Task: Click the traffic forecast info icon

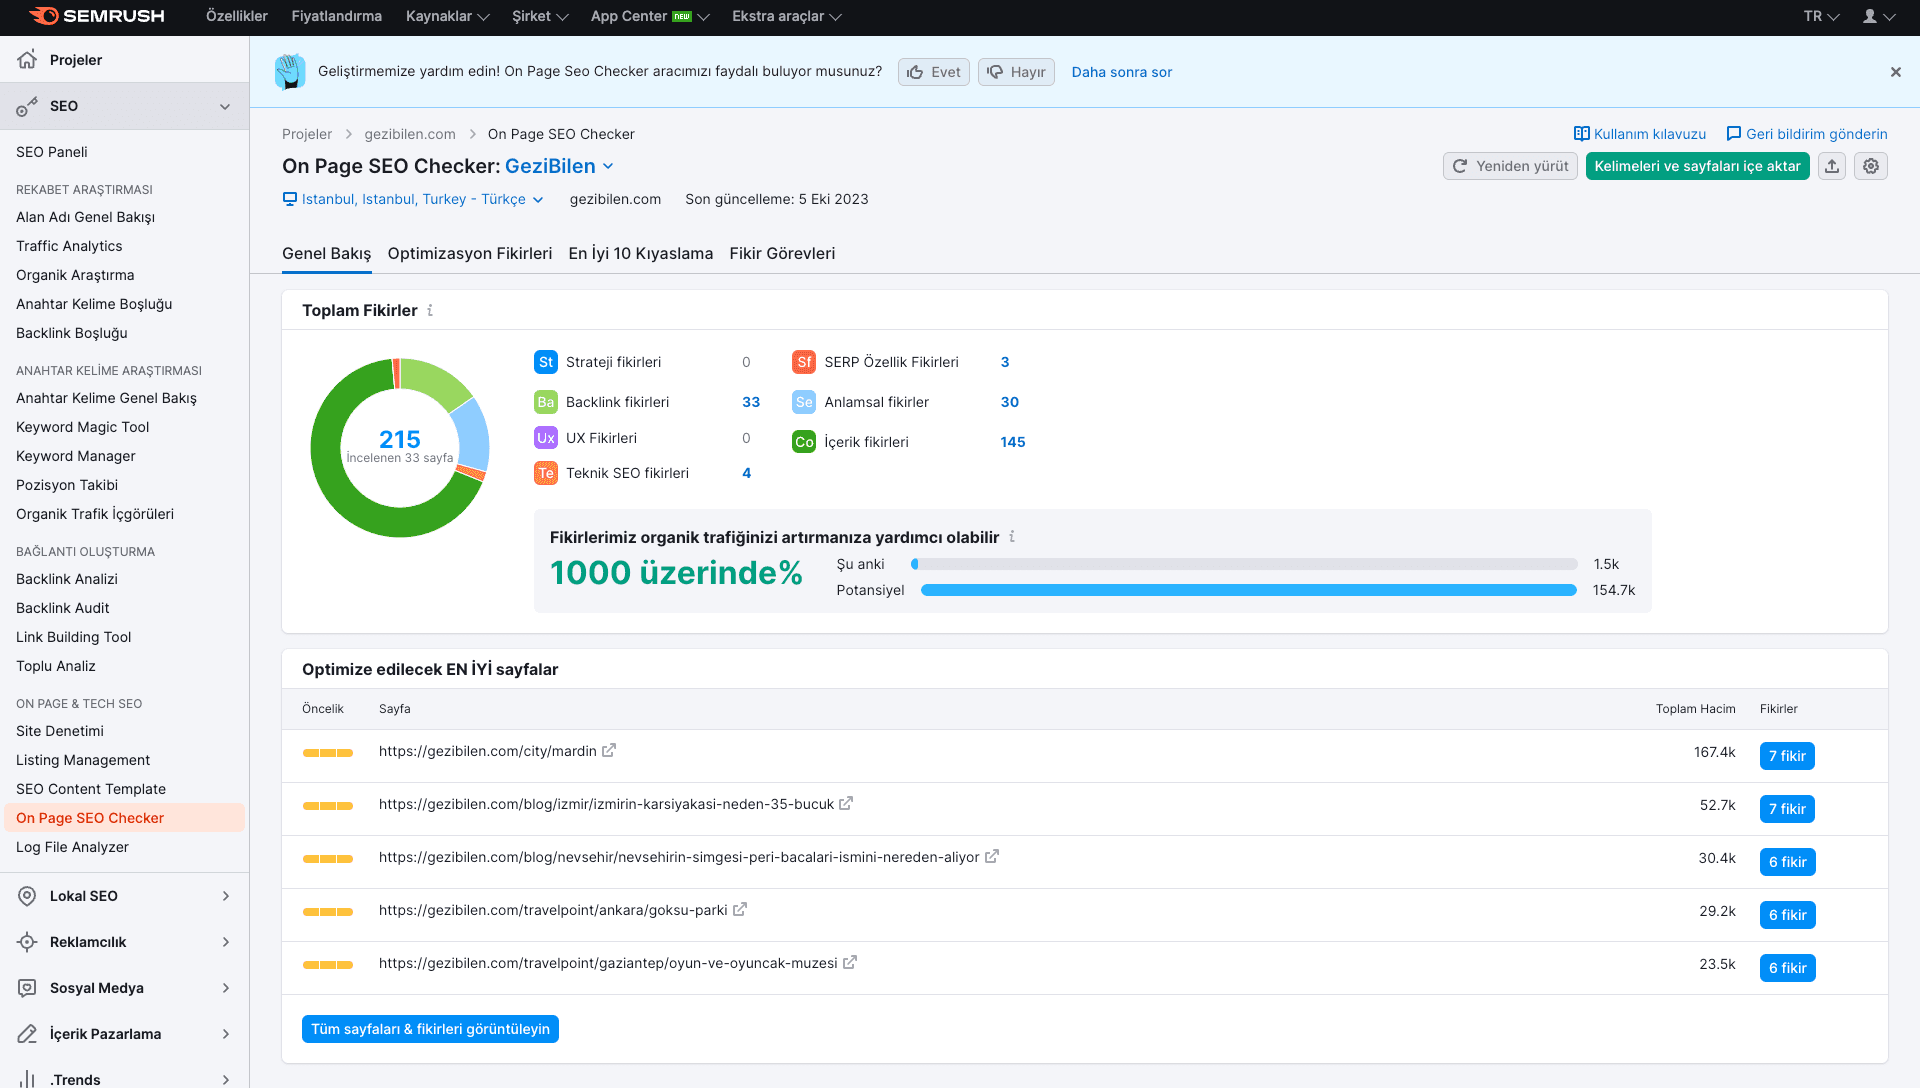Action: 1012,537
